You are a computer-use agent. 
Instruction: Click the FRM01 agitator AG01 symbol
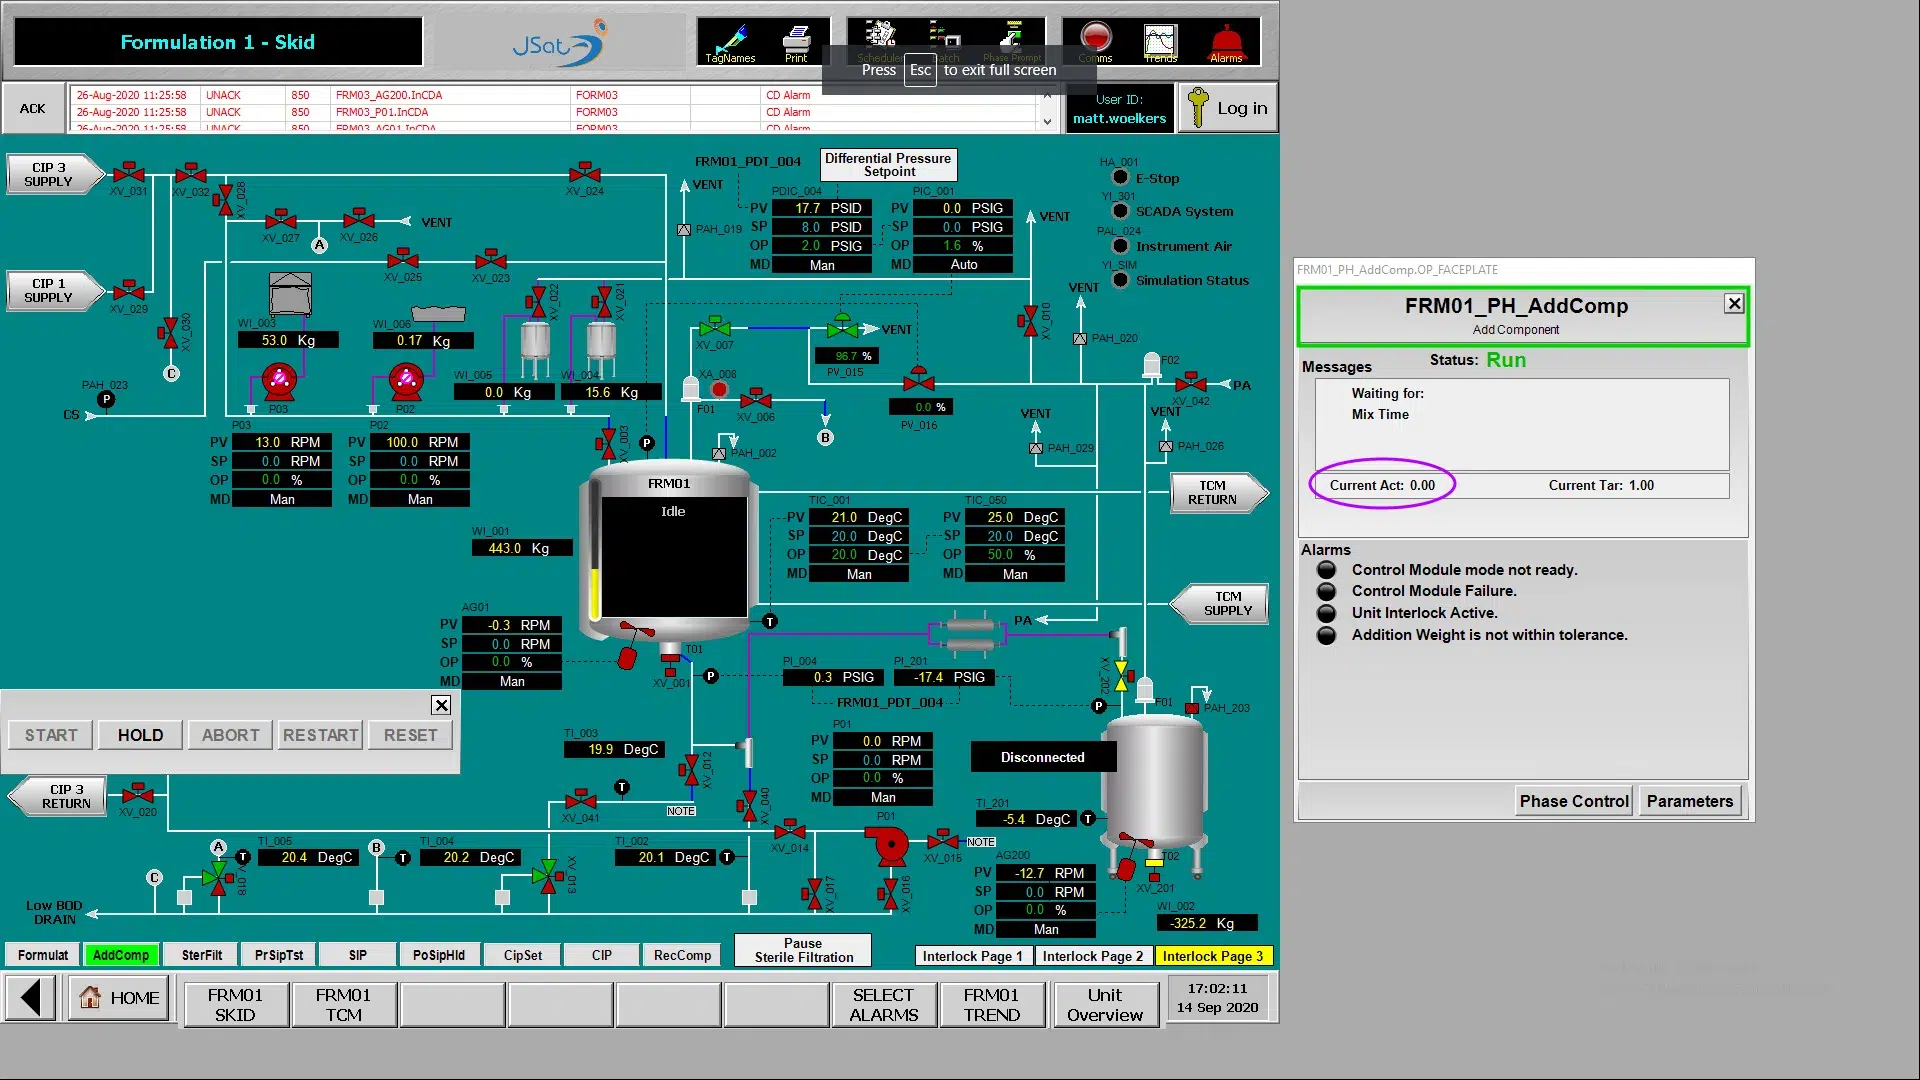632,645
